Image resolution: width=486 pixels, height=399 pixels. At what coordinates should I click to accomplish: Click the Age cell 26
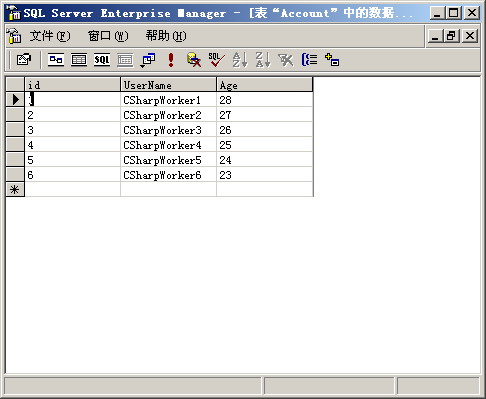(265, 130)
